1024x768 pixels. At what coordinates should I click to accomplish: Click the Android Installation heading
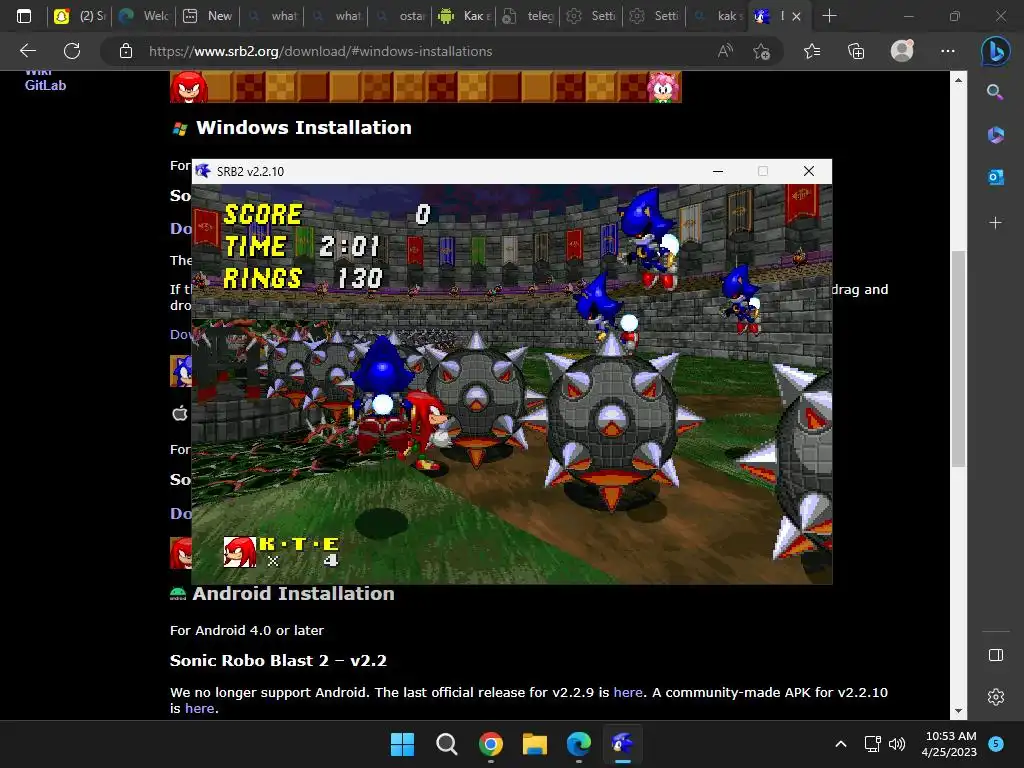[293, 593]
